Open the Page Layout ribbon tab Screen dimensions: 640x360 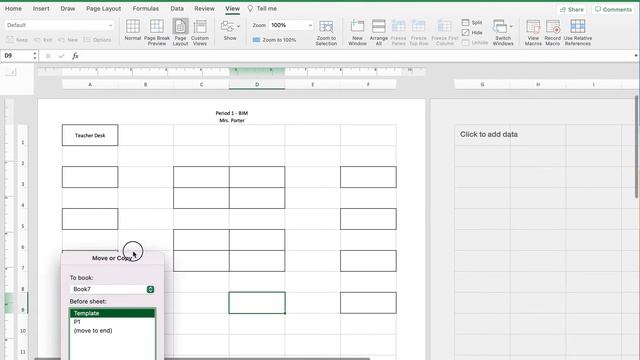(104, 9)
